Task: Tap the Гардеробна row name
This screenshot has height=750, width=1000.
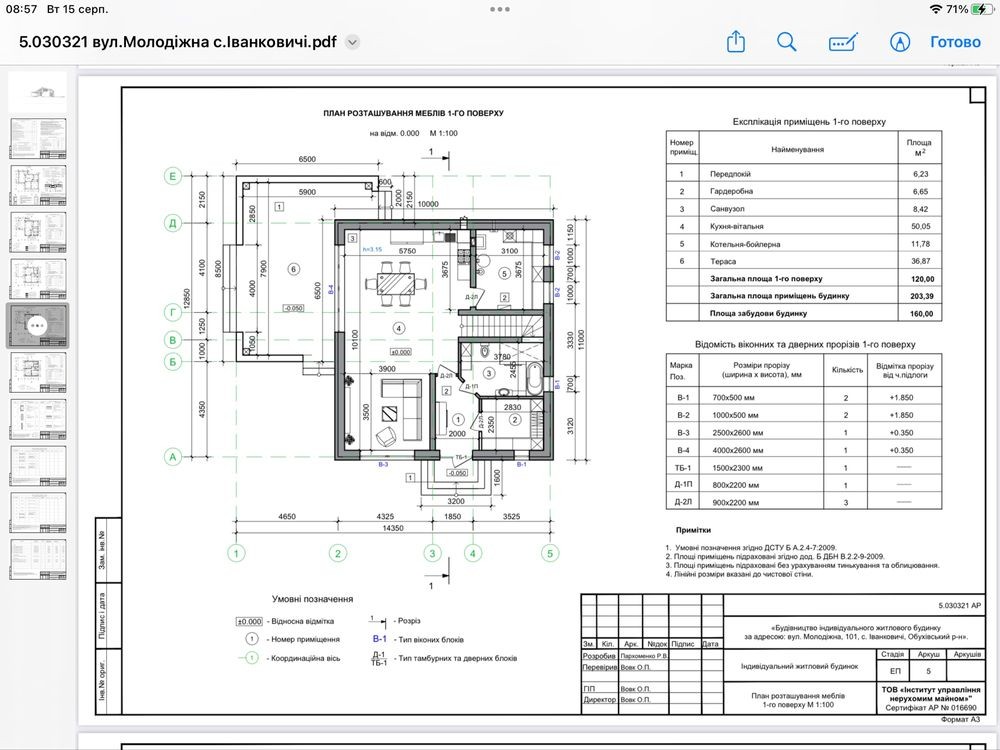Action: [x=731, y=191]
